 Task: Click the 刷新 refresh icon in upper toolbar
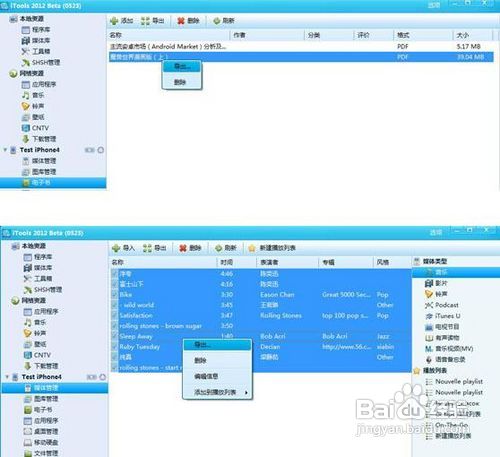[217, 21]
